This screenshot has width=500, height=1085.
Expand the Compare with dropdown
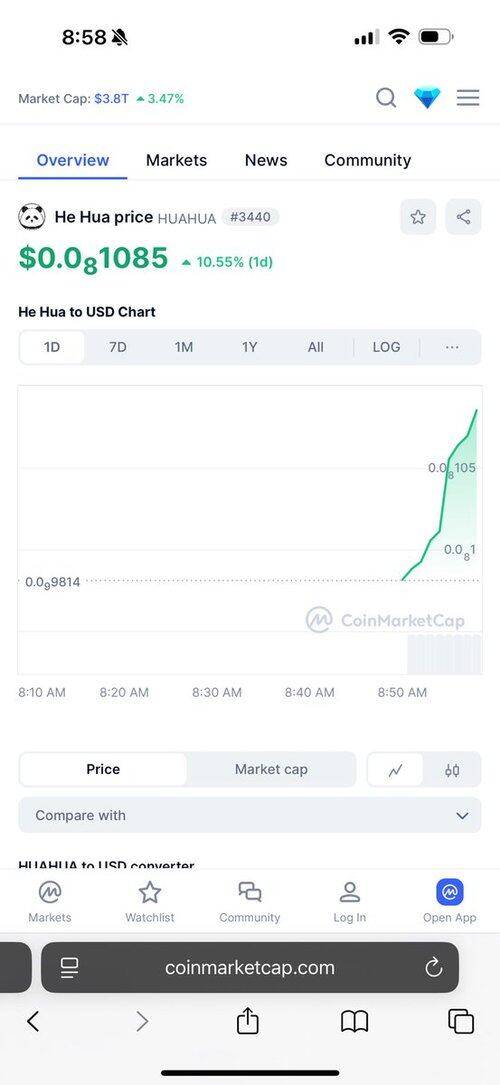point(250,815)
